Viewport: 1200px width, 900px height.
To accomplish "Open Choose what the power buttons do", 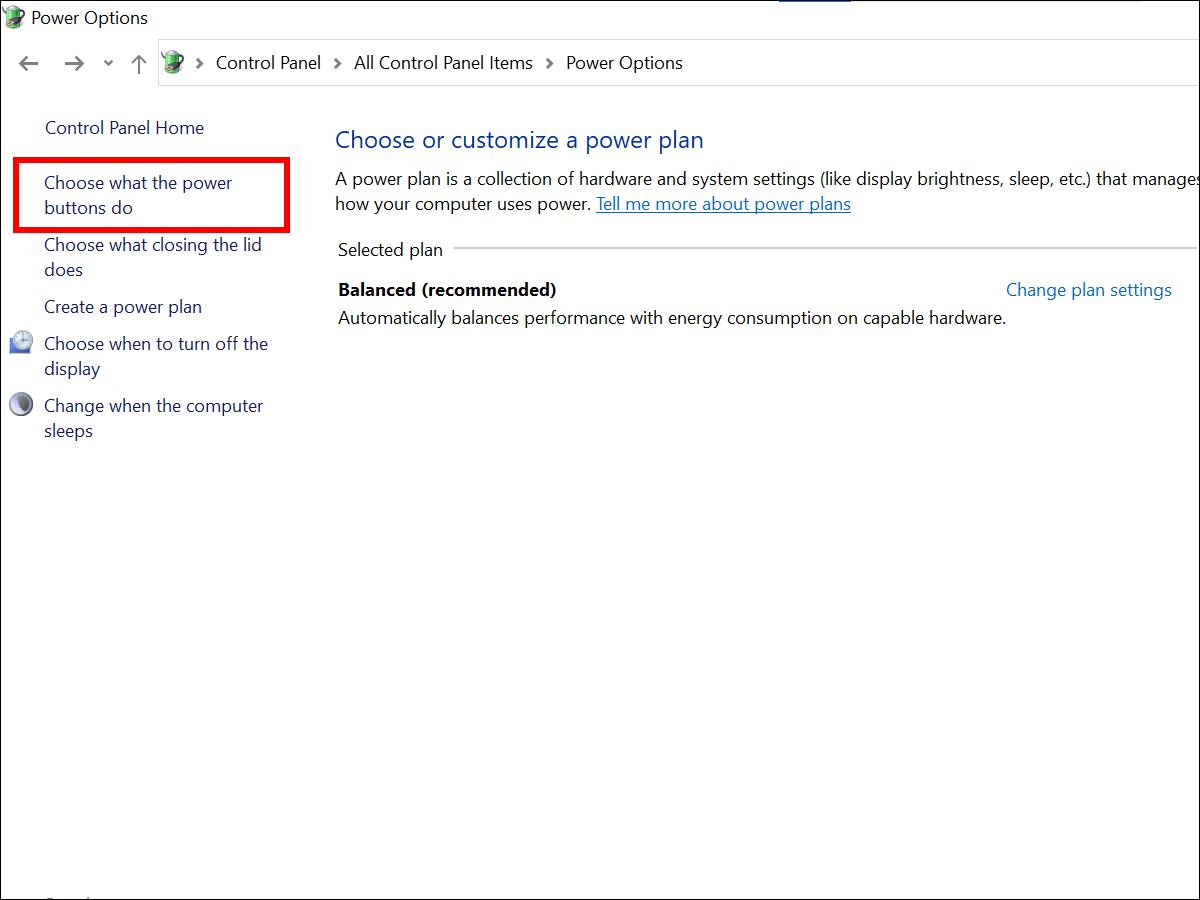I will tap(138, 195).
